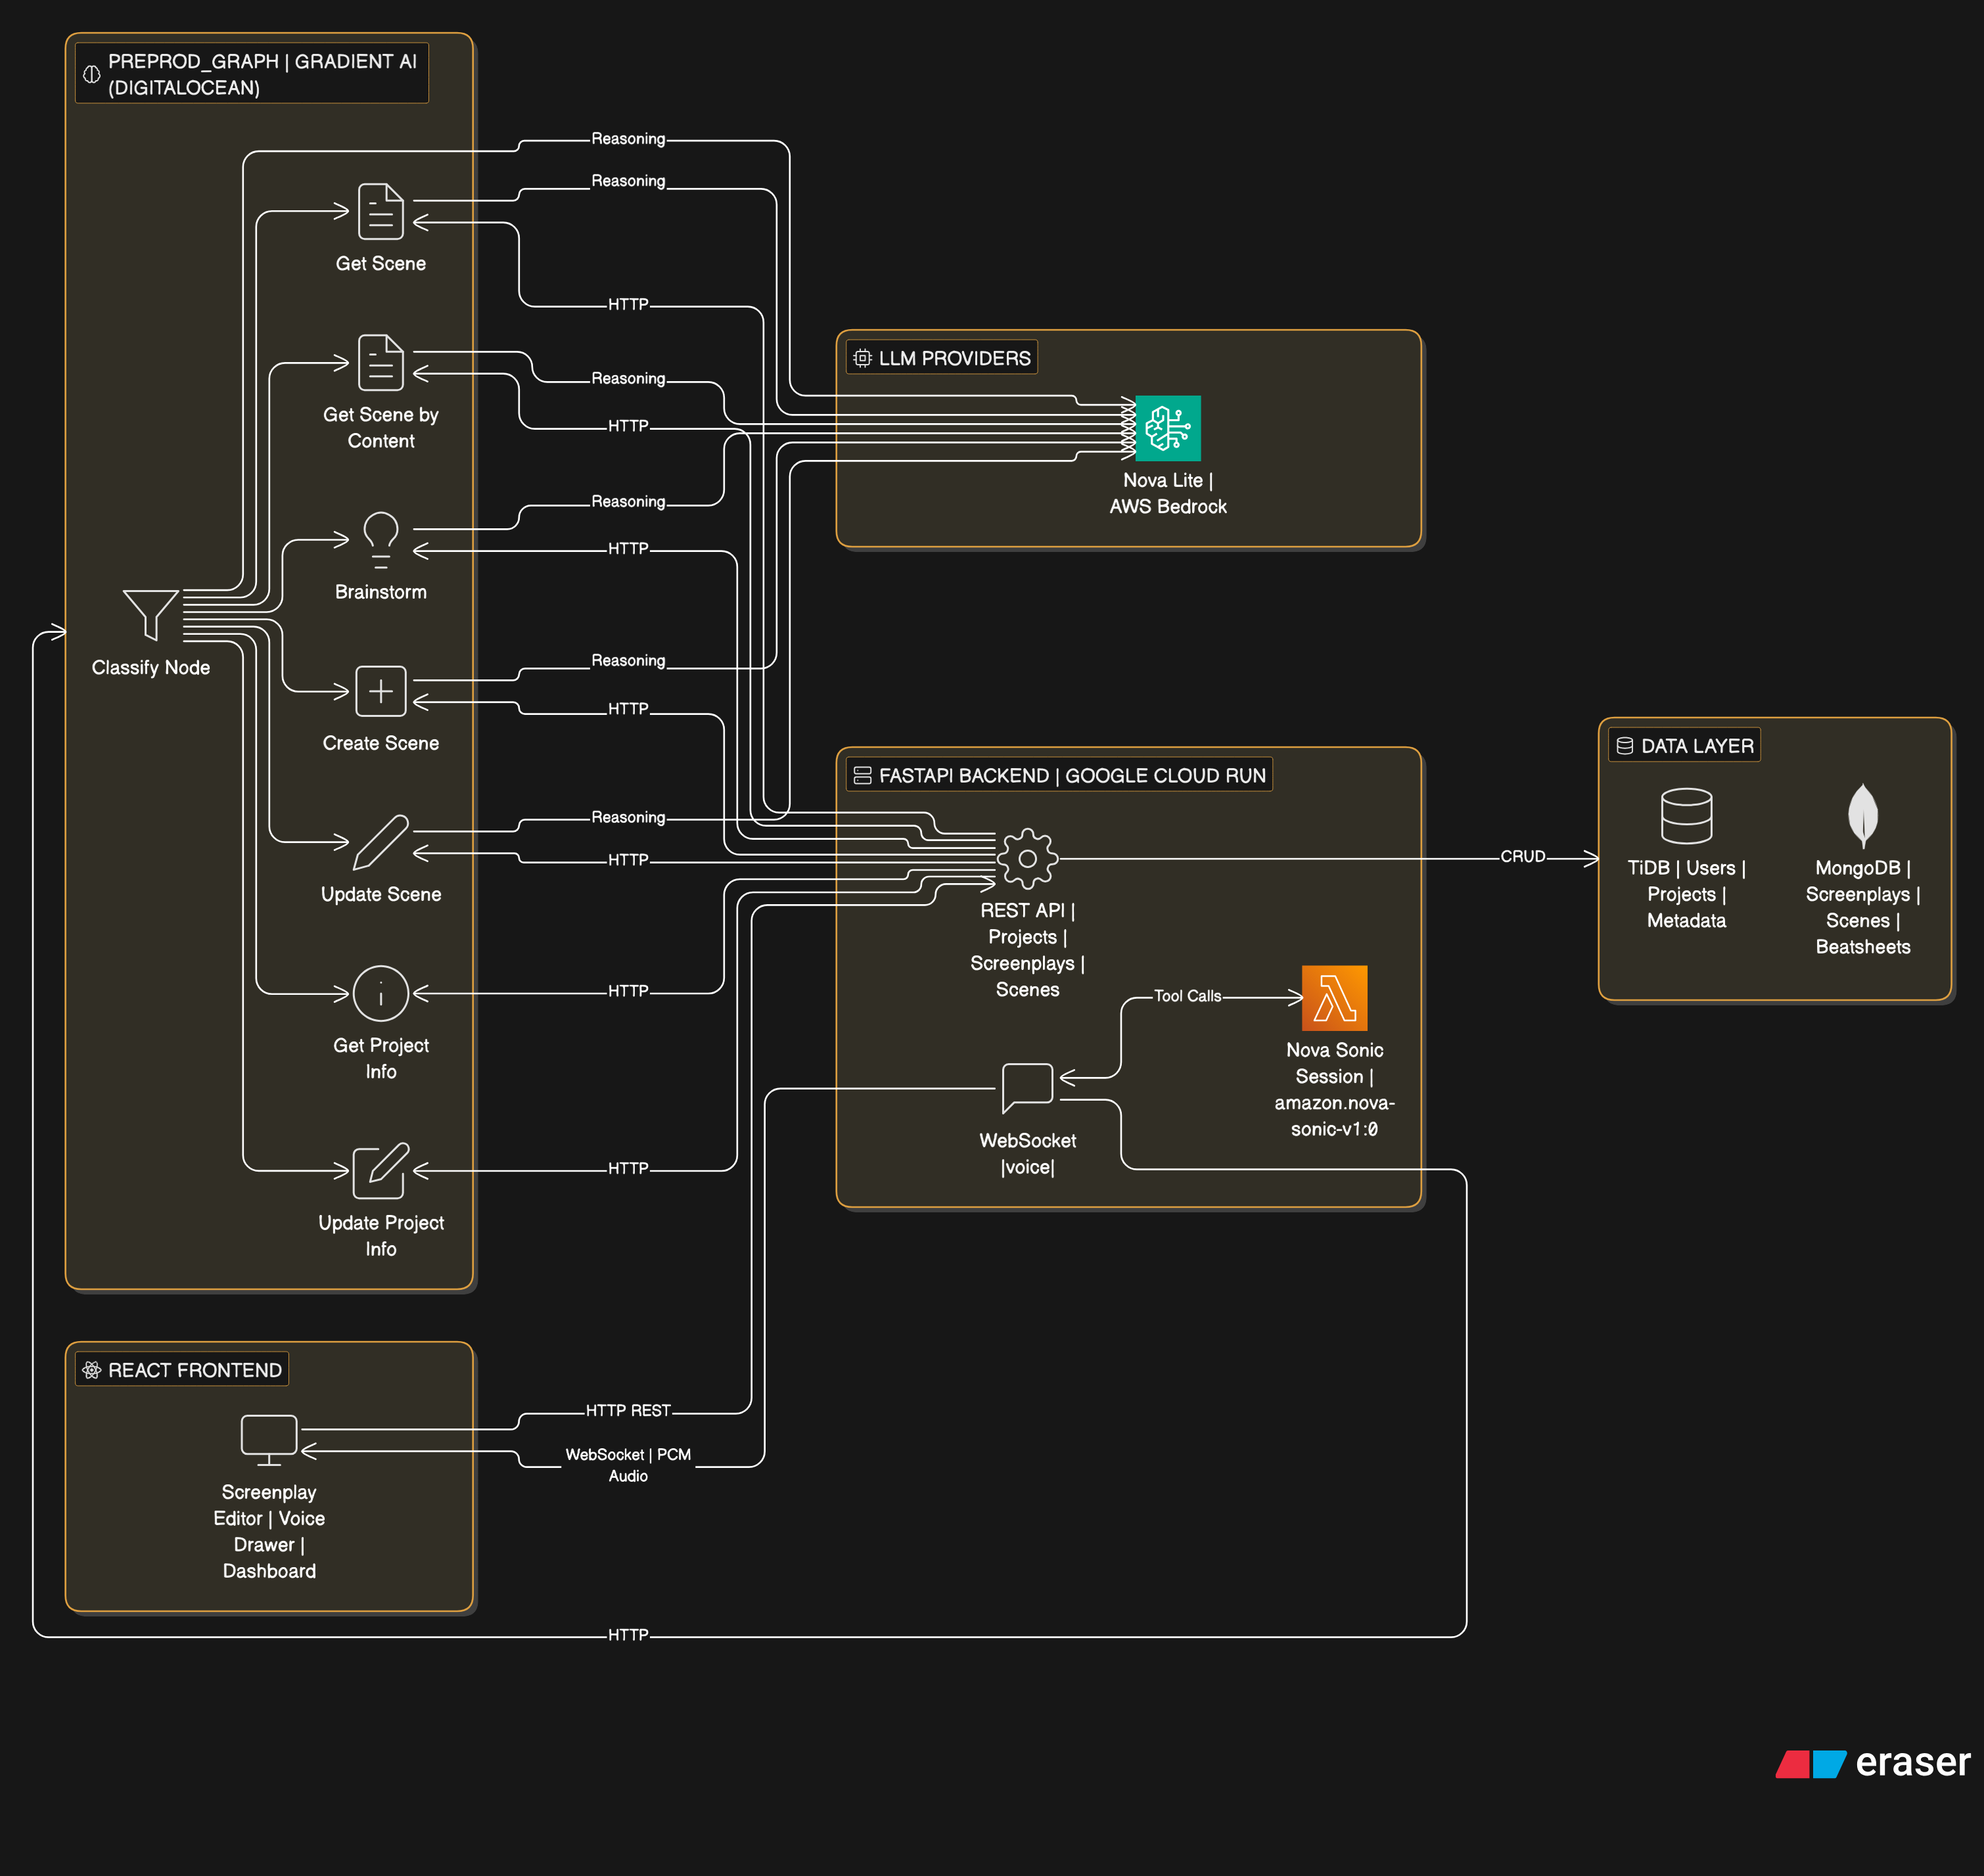Click the CRUD connection label
This screenshot has height=1876, width=1984.
pos(1522,856)
